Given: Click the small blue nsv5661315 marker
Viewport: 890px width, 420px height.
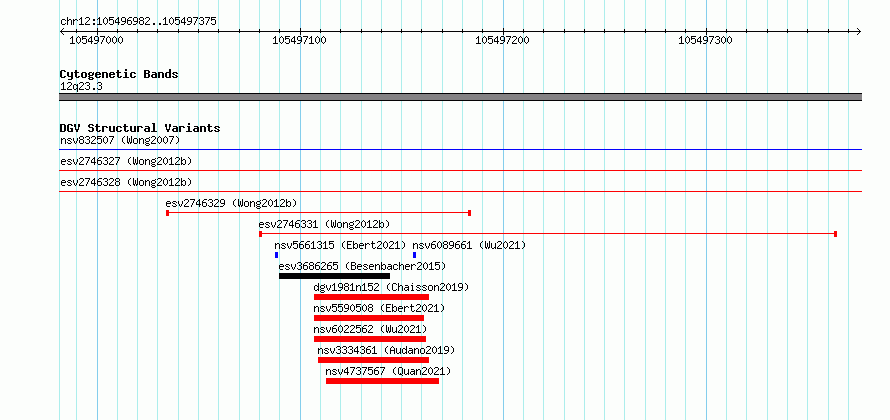Looking at the screenshot, I should 276,255.
